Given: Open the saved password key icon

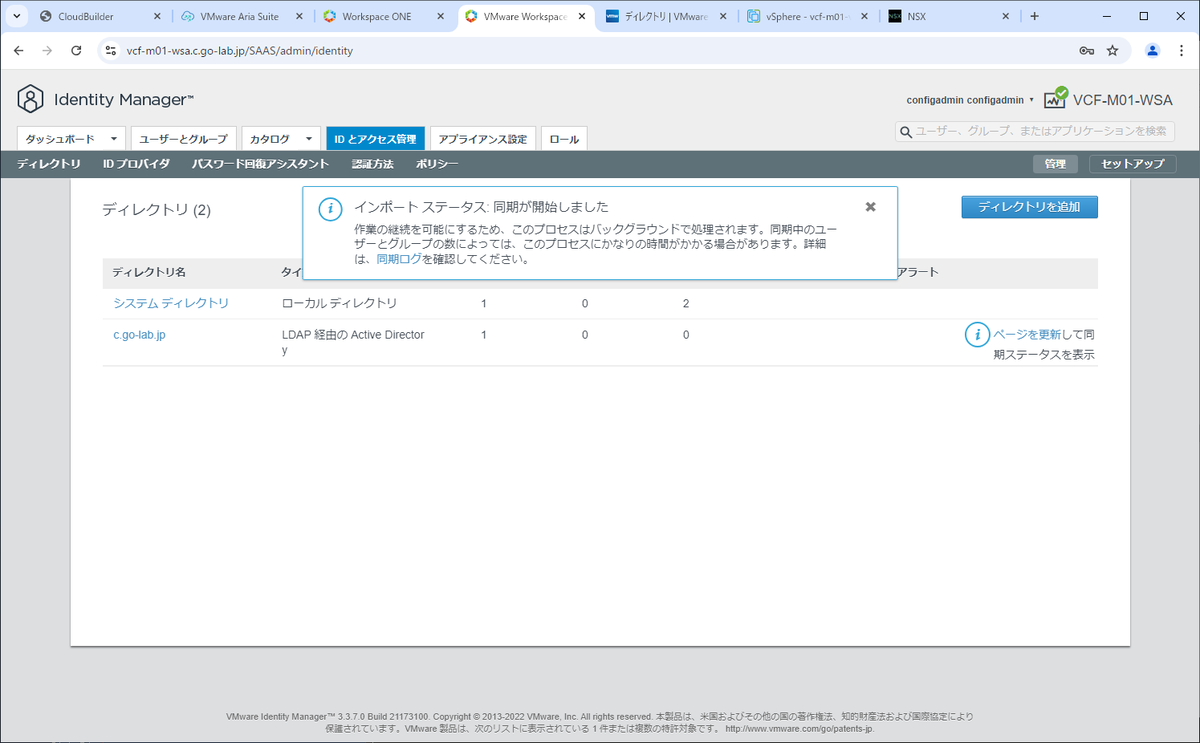Looking at the screenshot, I should point(1086,50).
